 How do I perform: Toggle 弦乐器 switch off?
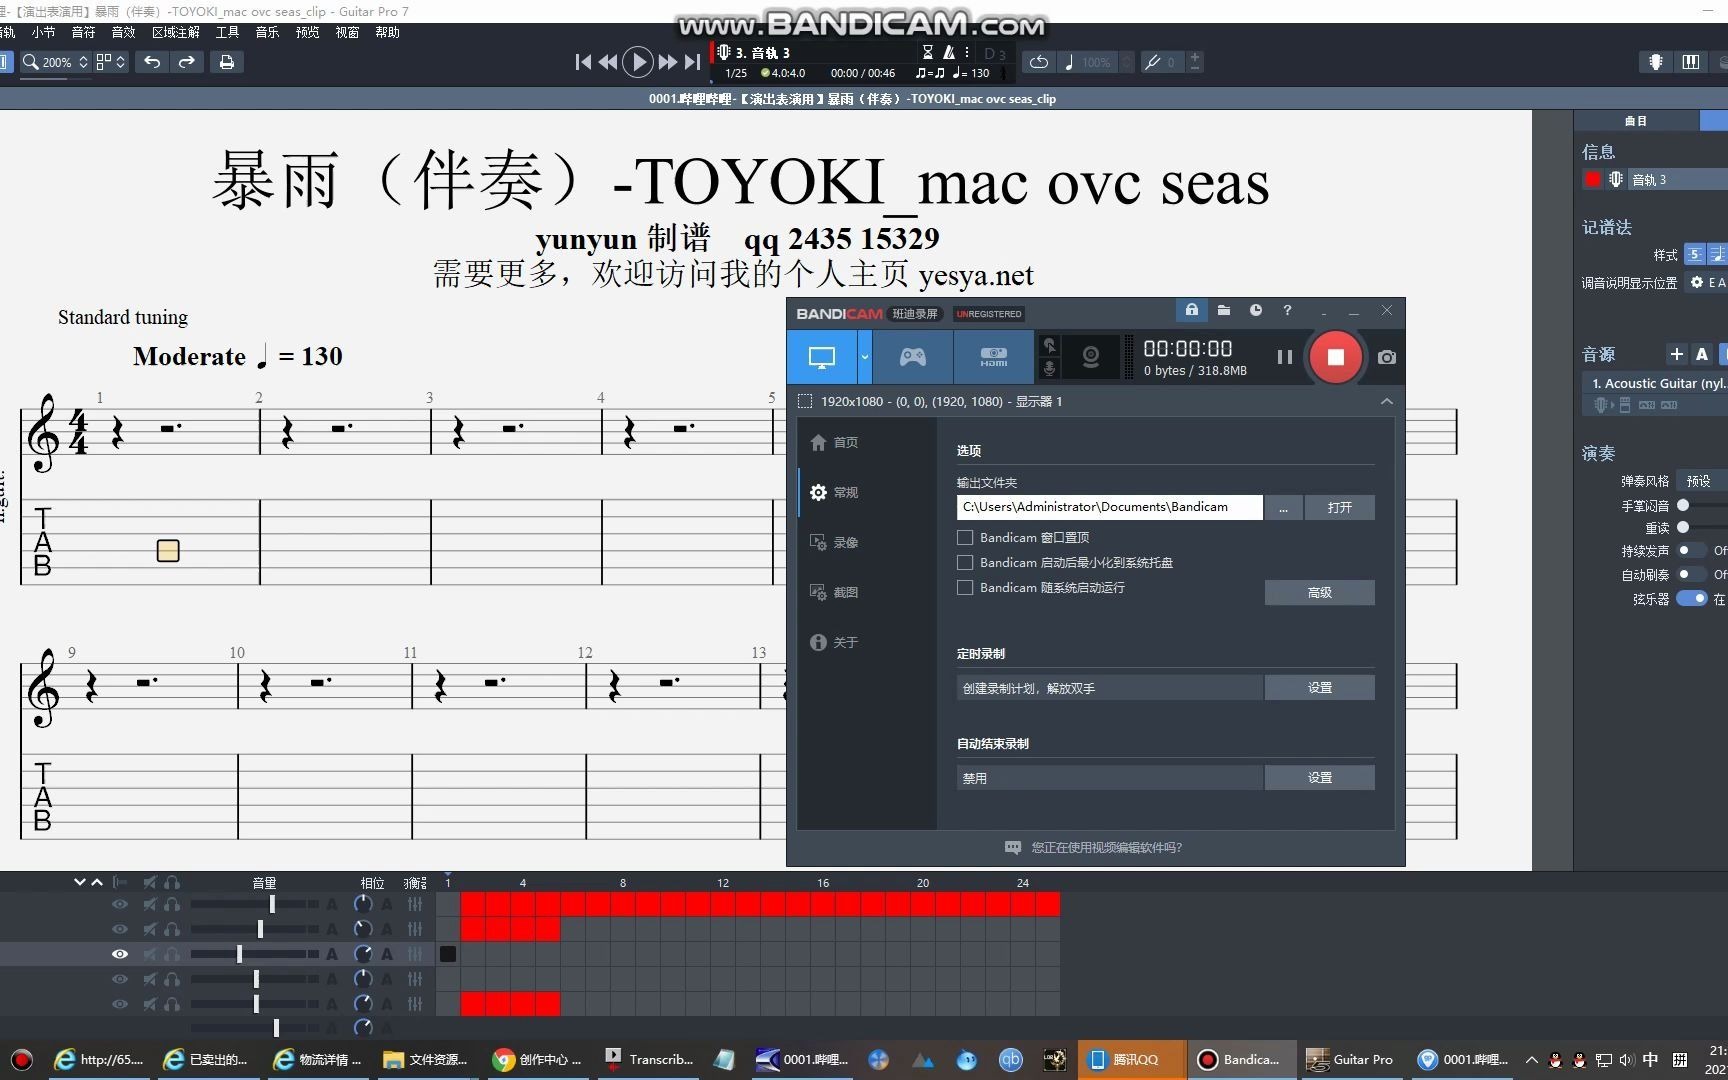[x=1692, y=598]
